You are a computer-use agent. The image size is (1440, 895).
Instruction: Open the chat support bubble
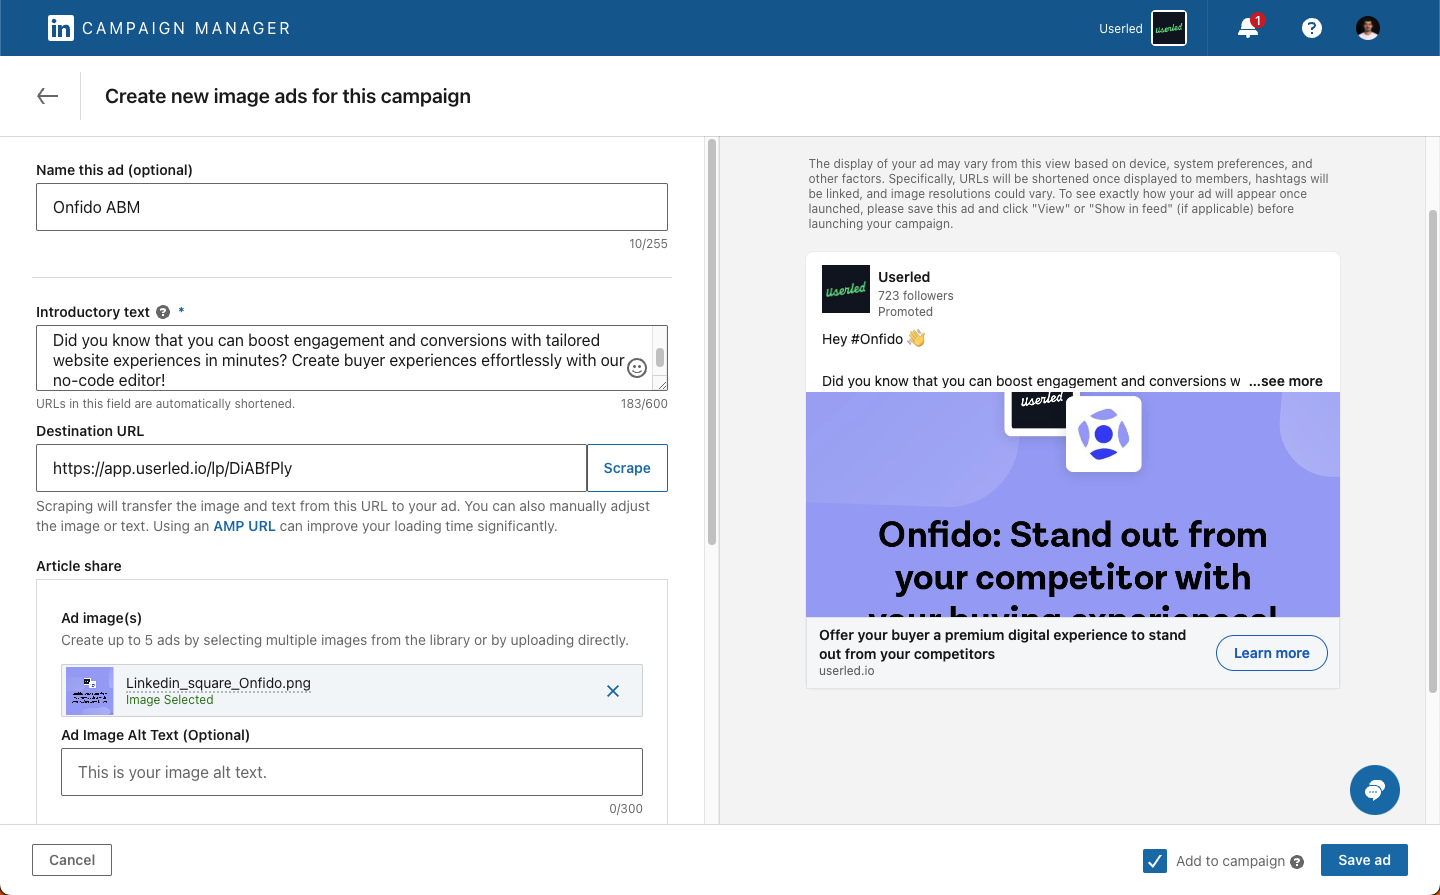click(1375, 790)
